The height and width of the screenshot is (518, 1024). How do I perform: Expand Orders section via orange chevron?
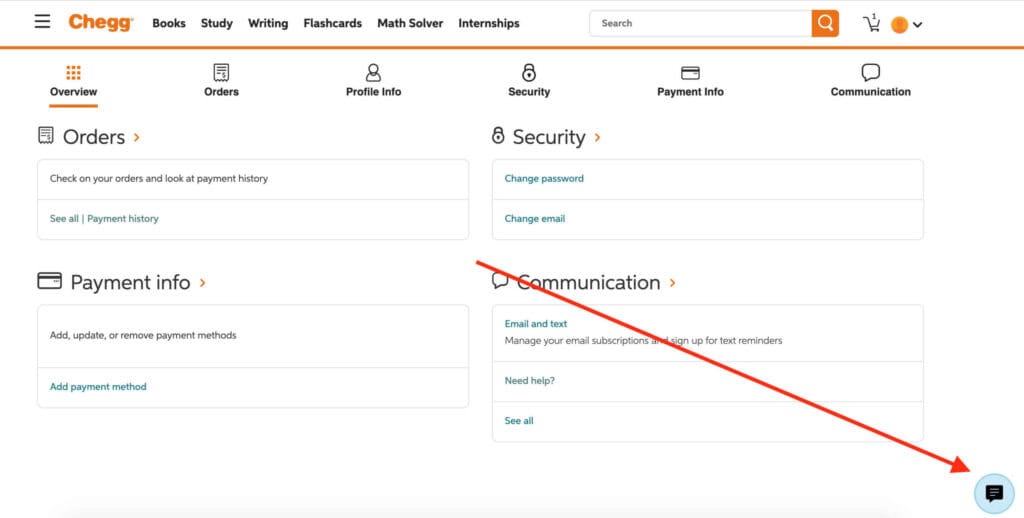[x=136, y=137]
